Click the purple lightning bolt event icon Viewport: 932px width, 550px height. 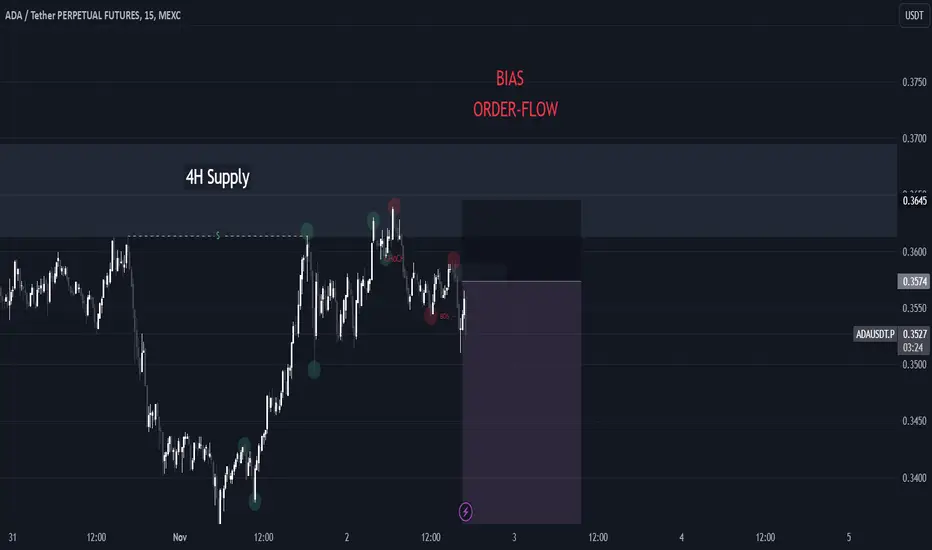coord(465,511)
